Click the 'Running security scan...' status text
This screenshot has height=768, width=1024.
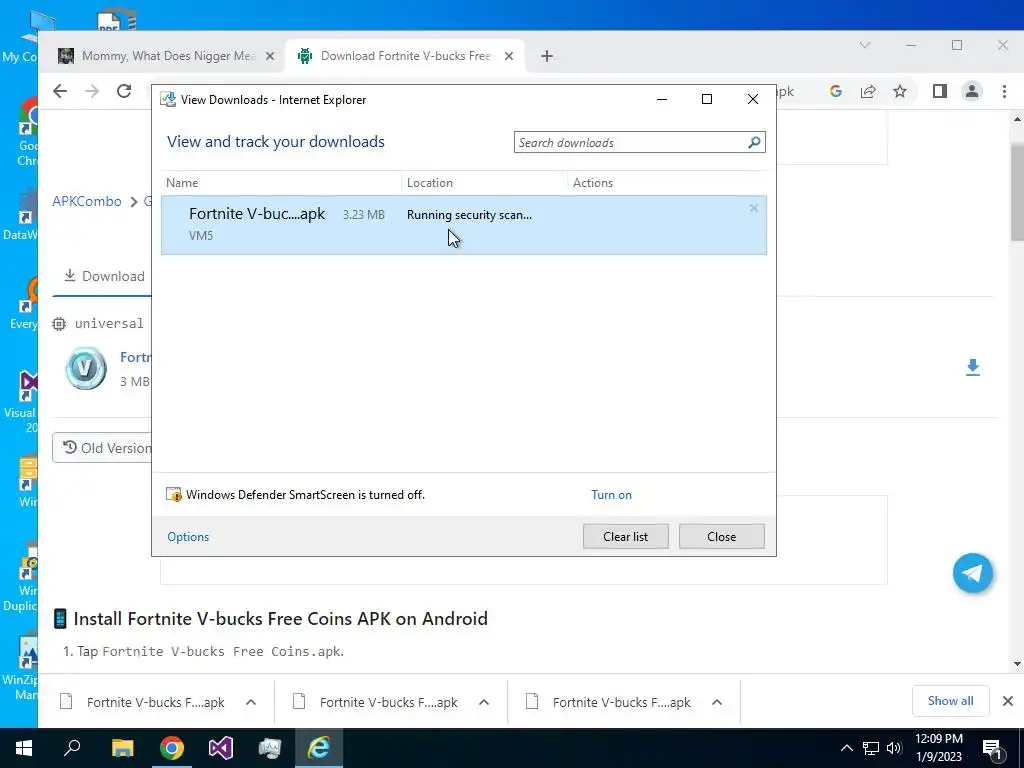469,215
